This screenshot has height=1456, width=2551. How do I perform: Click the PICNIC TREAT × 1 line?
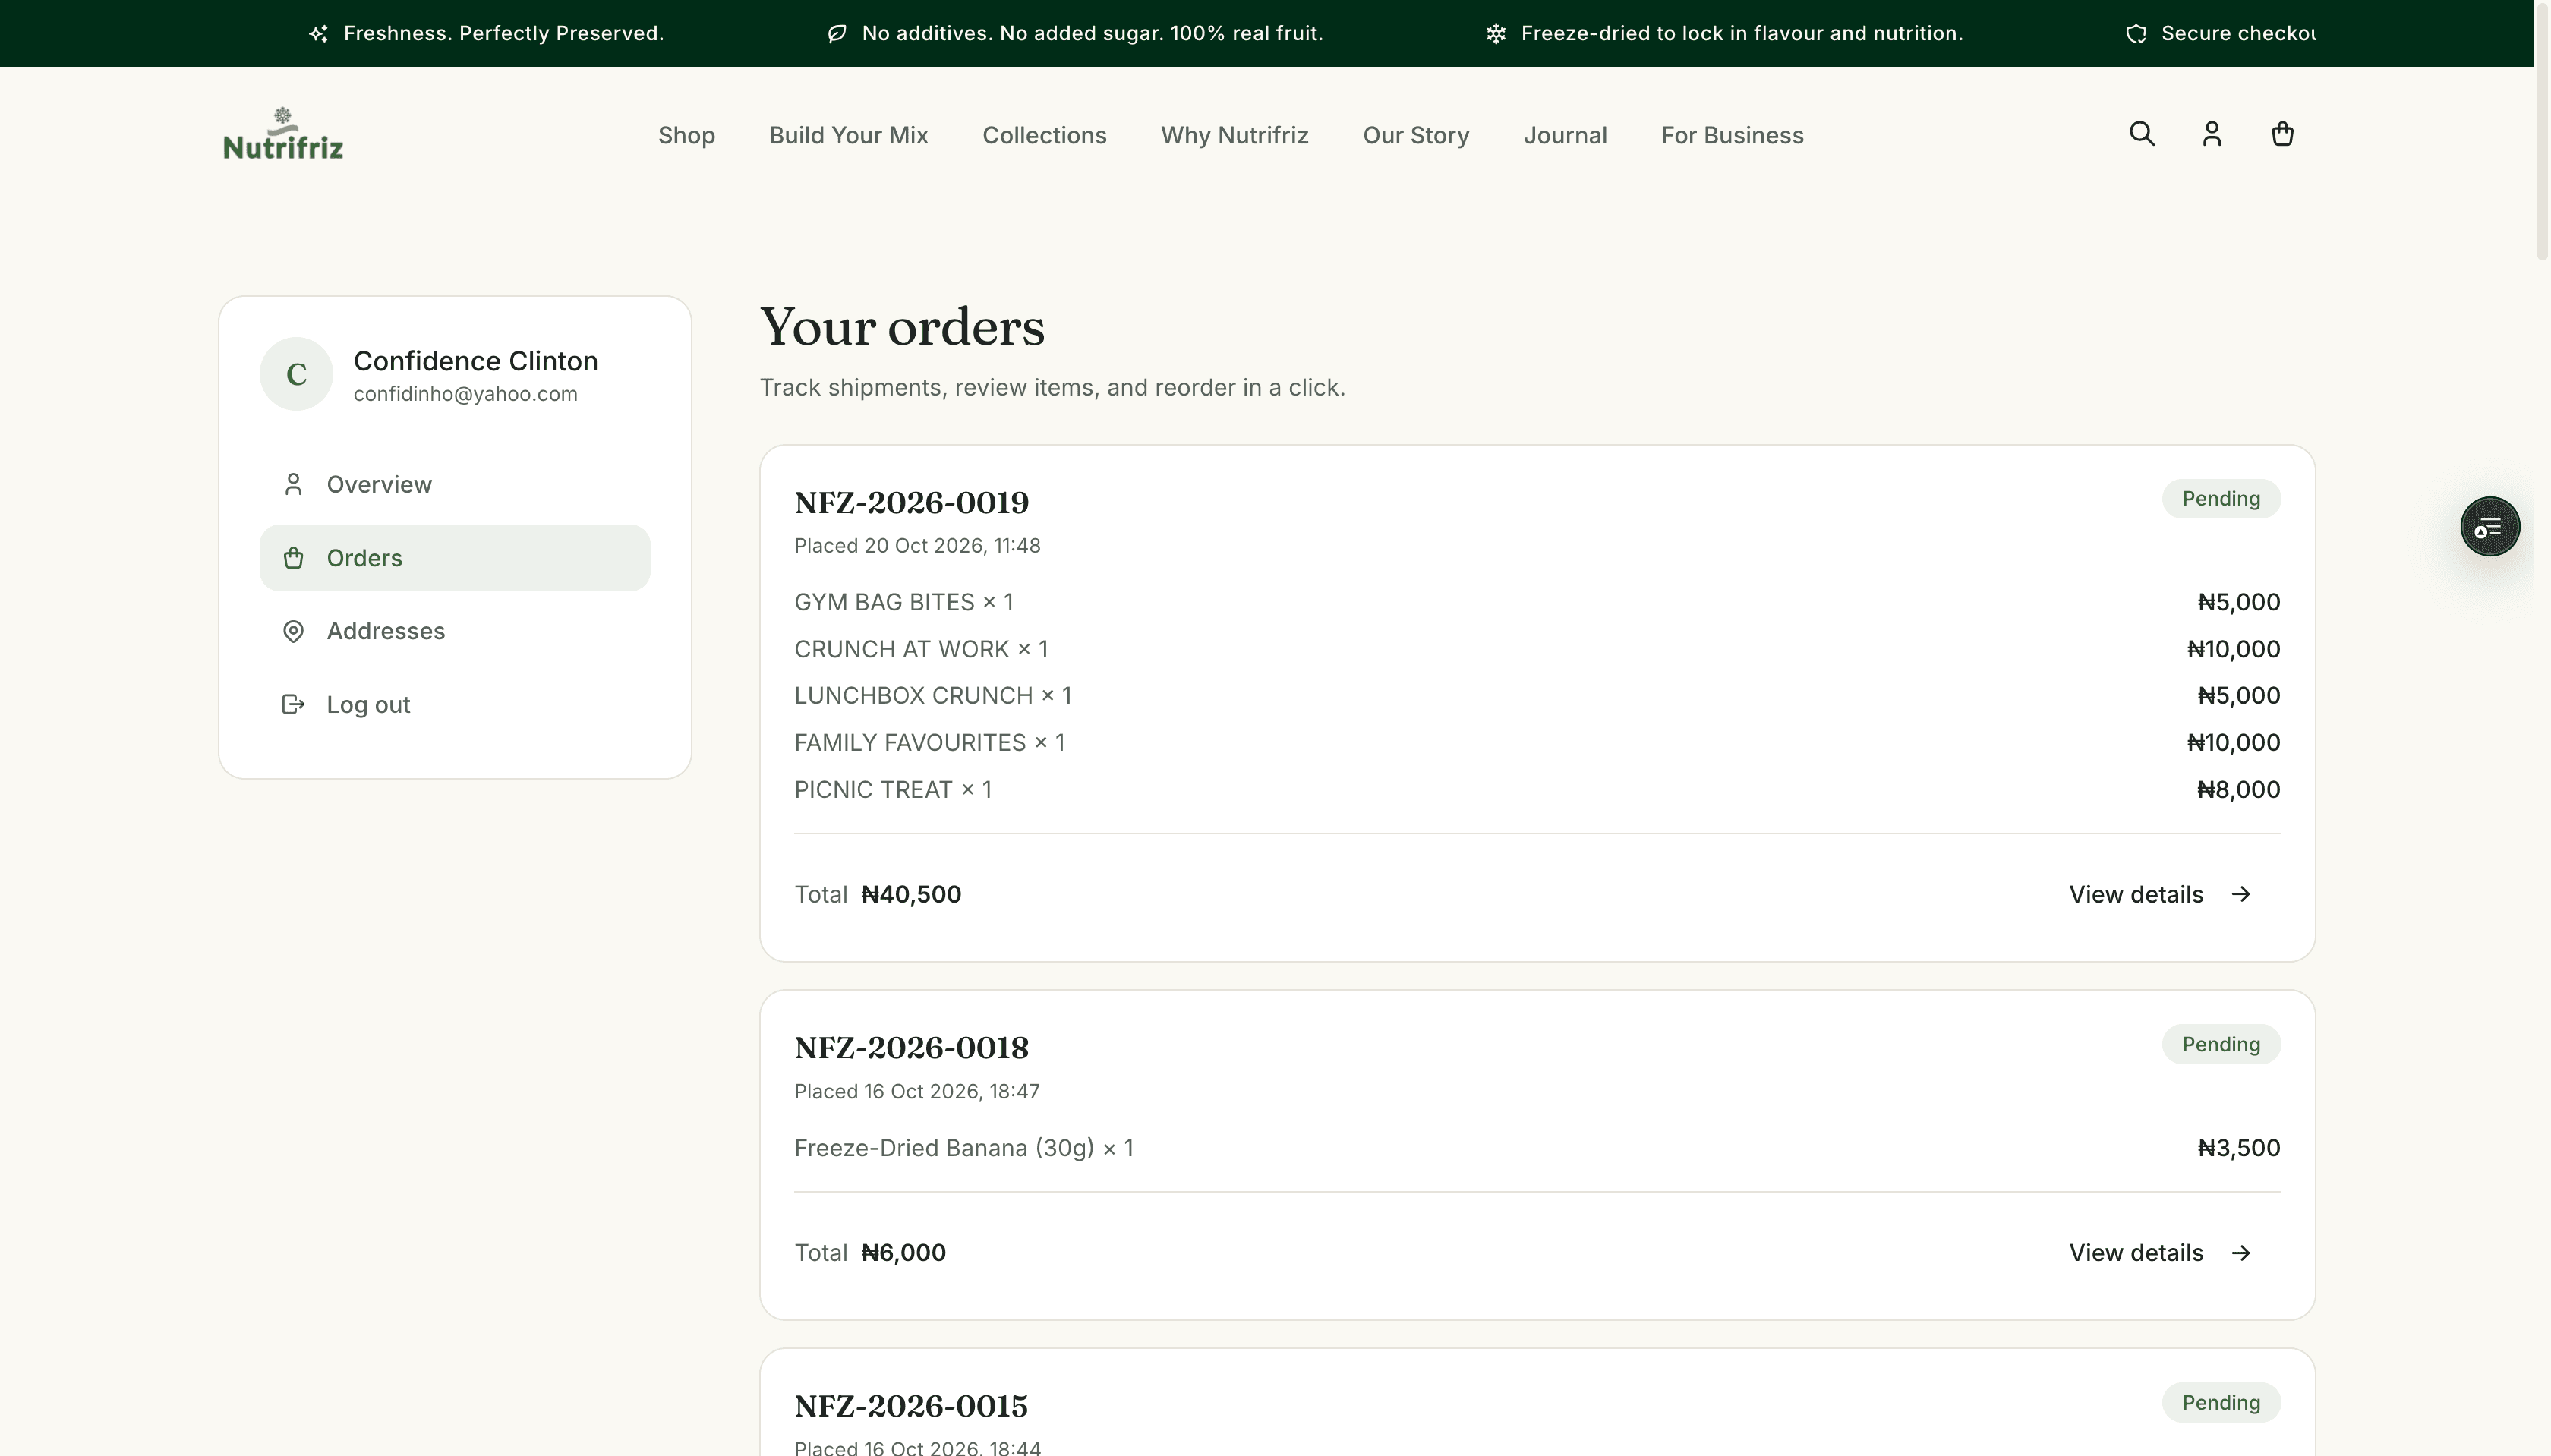coord(1537,789)
